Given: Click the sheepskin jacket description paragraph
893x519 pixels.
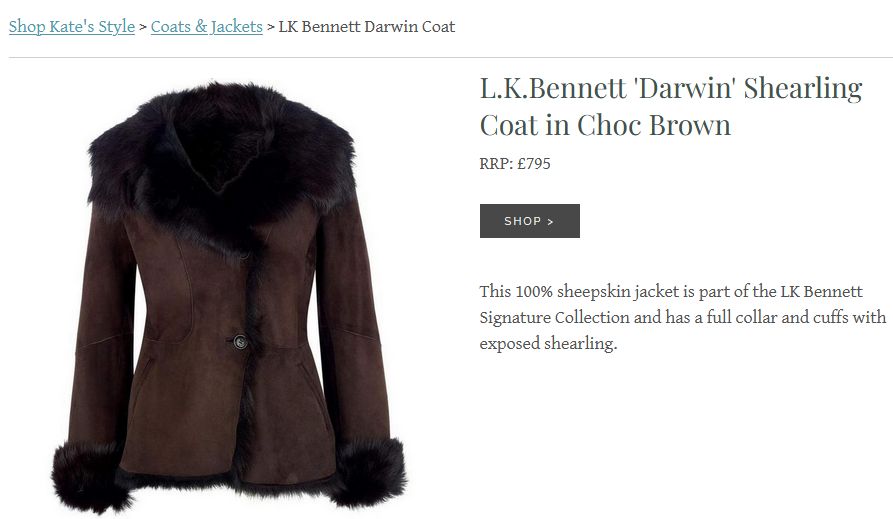Looking at the screenshot, I should pos(682,317).
